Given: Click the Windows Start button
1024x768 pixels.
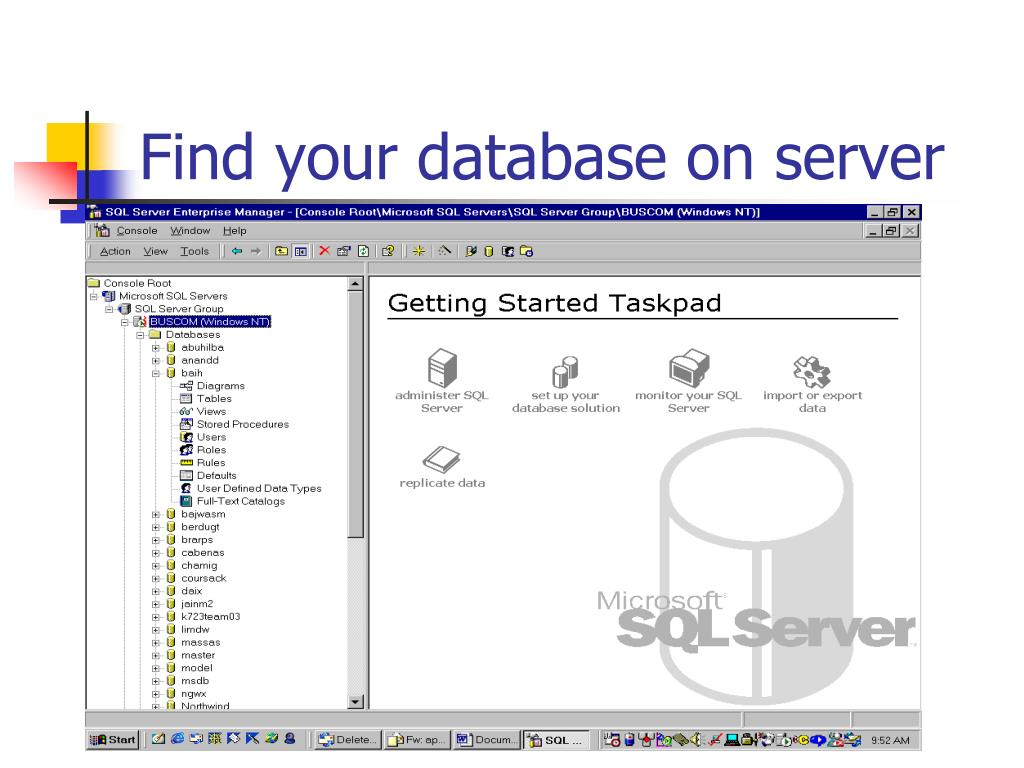Looking at the screenshot, I should tap(112, 739).
